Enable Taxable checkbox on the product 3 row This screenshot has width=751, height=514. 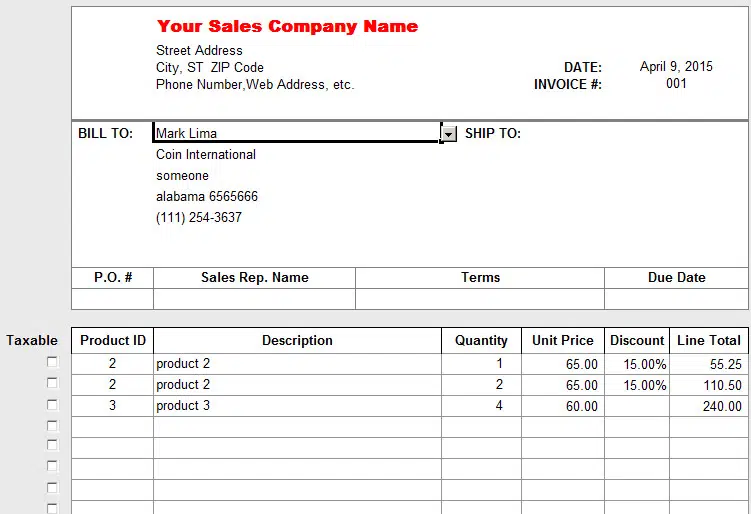tap(52, 405)
